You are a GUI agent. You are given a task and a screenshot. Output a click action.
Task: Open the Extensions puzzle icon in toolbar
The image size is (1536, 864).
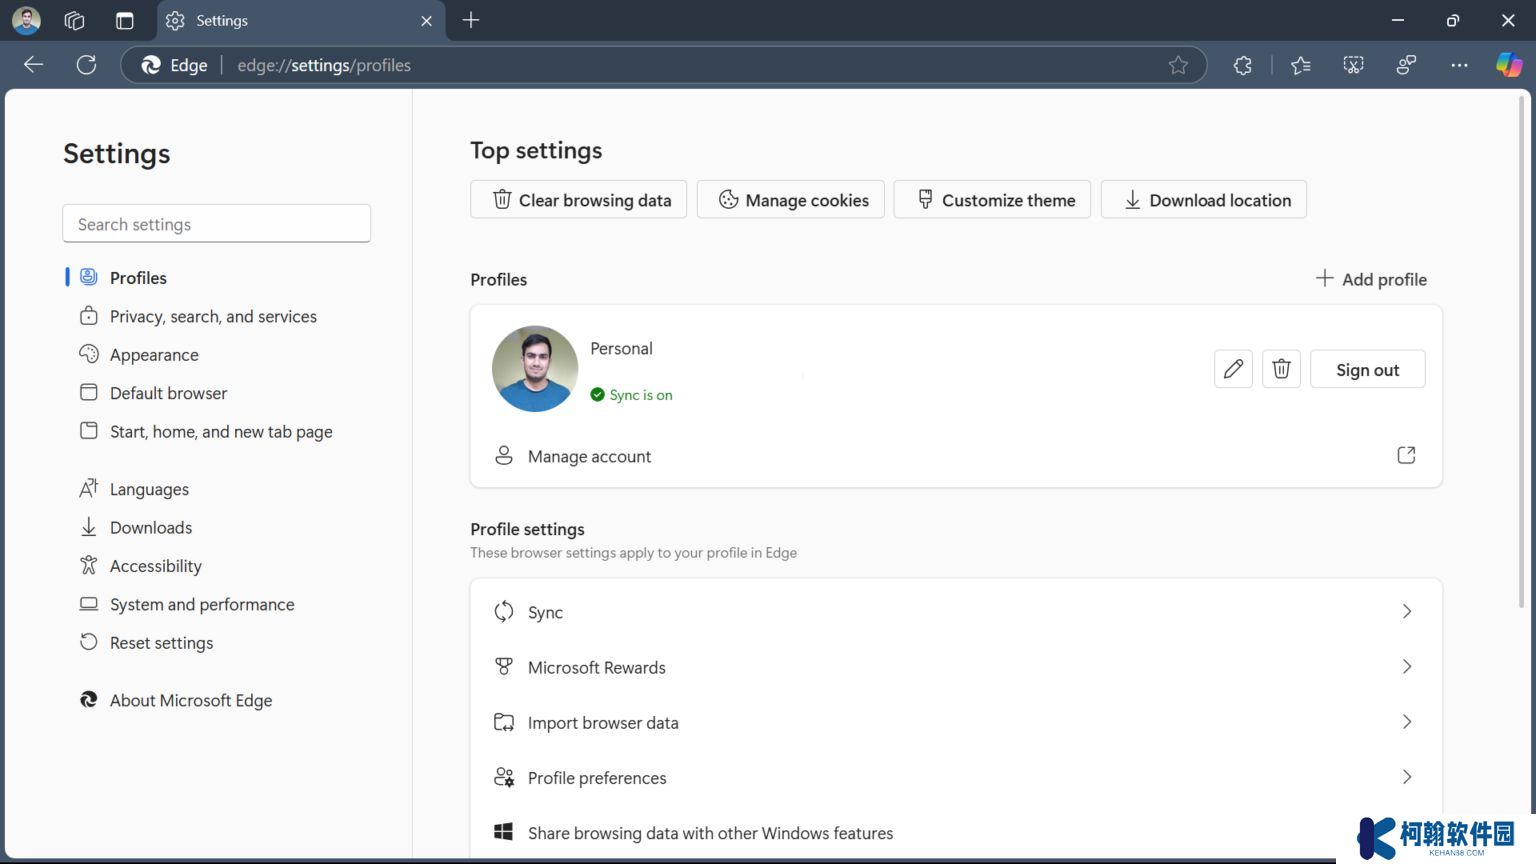pos(1242,65)
